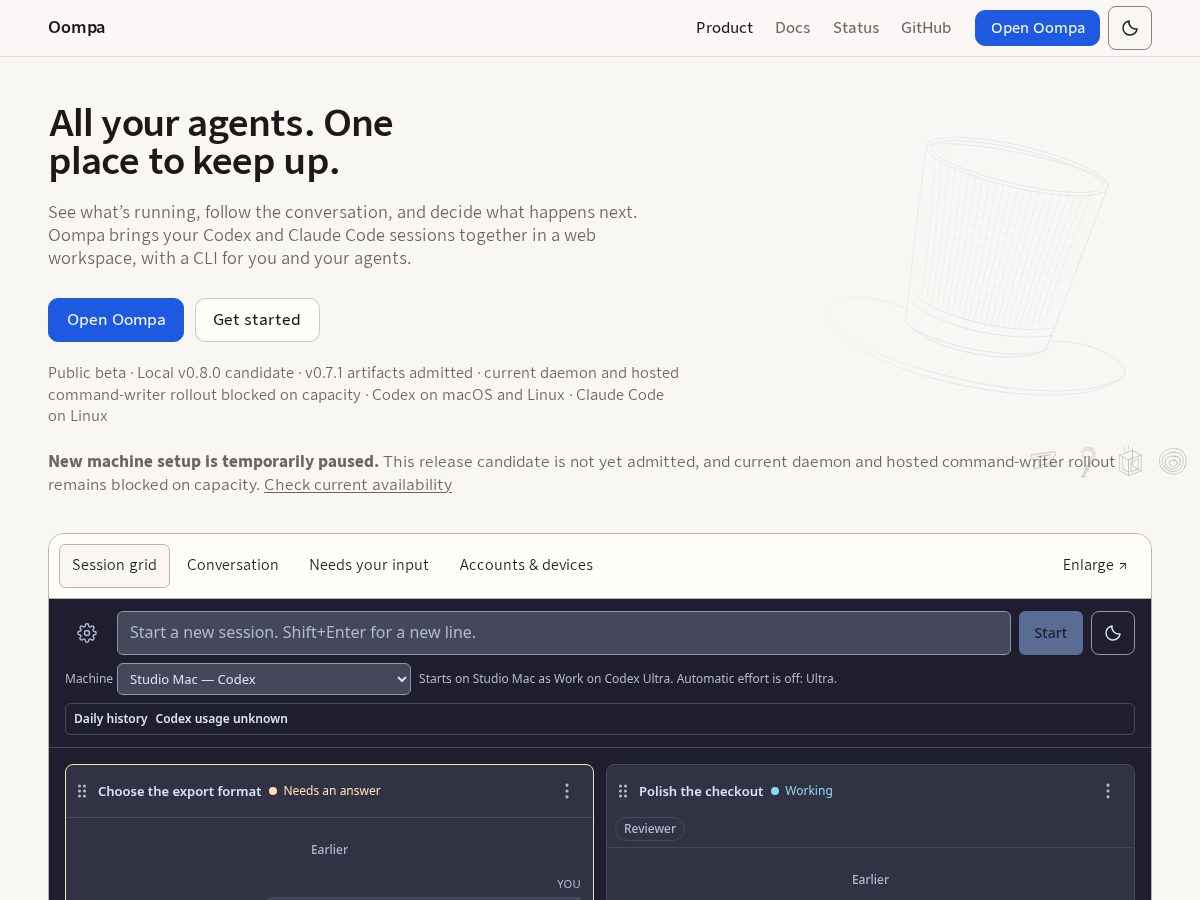Switch to the Needs your input tab
1200x900 pixels.
369,566
